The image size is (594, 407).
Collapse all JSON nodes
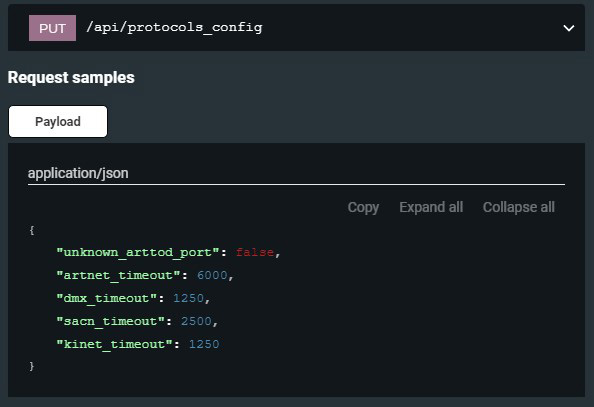pyautogui.click(x=519, y=207)
